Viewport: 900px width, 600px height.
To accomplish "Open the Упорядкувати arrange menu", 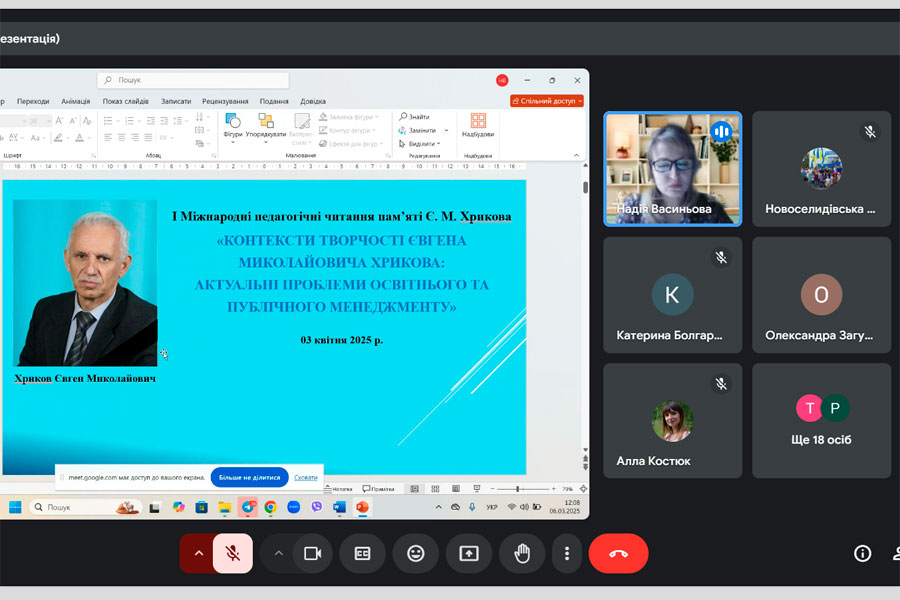I will tap(266, 127).
